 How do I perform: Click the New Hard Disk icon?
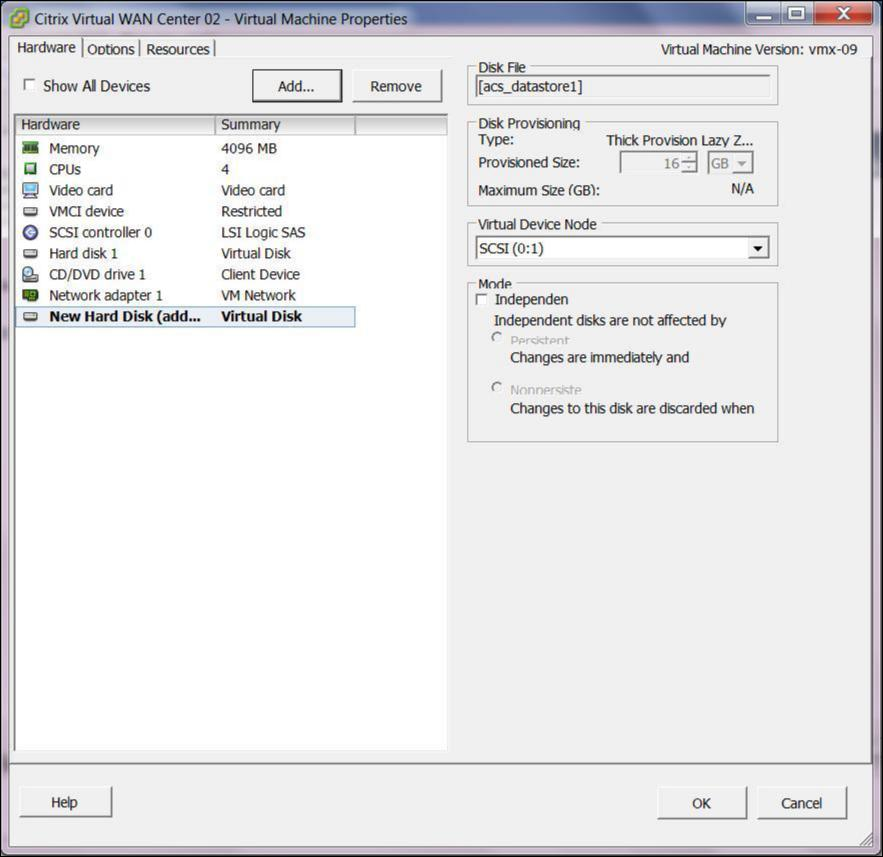30,316
